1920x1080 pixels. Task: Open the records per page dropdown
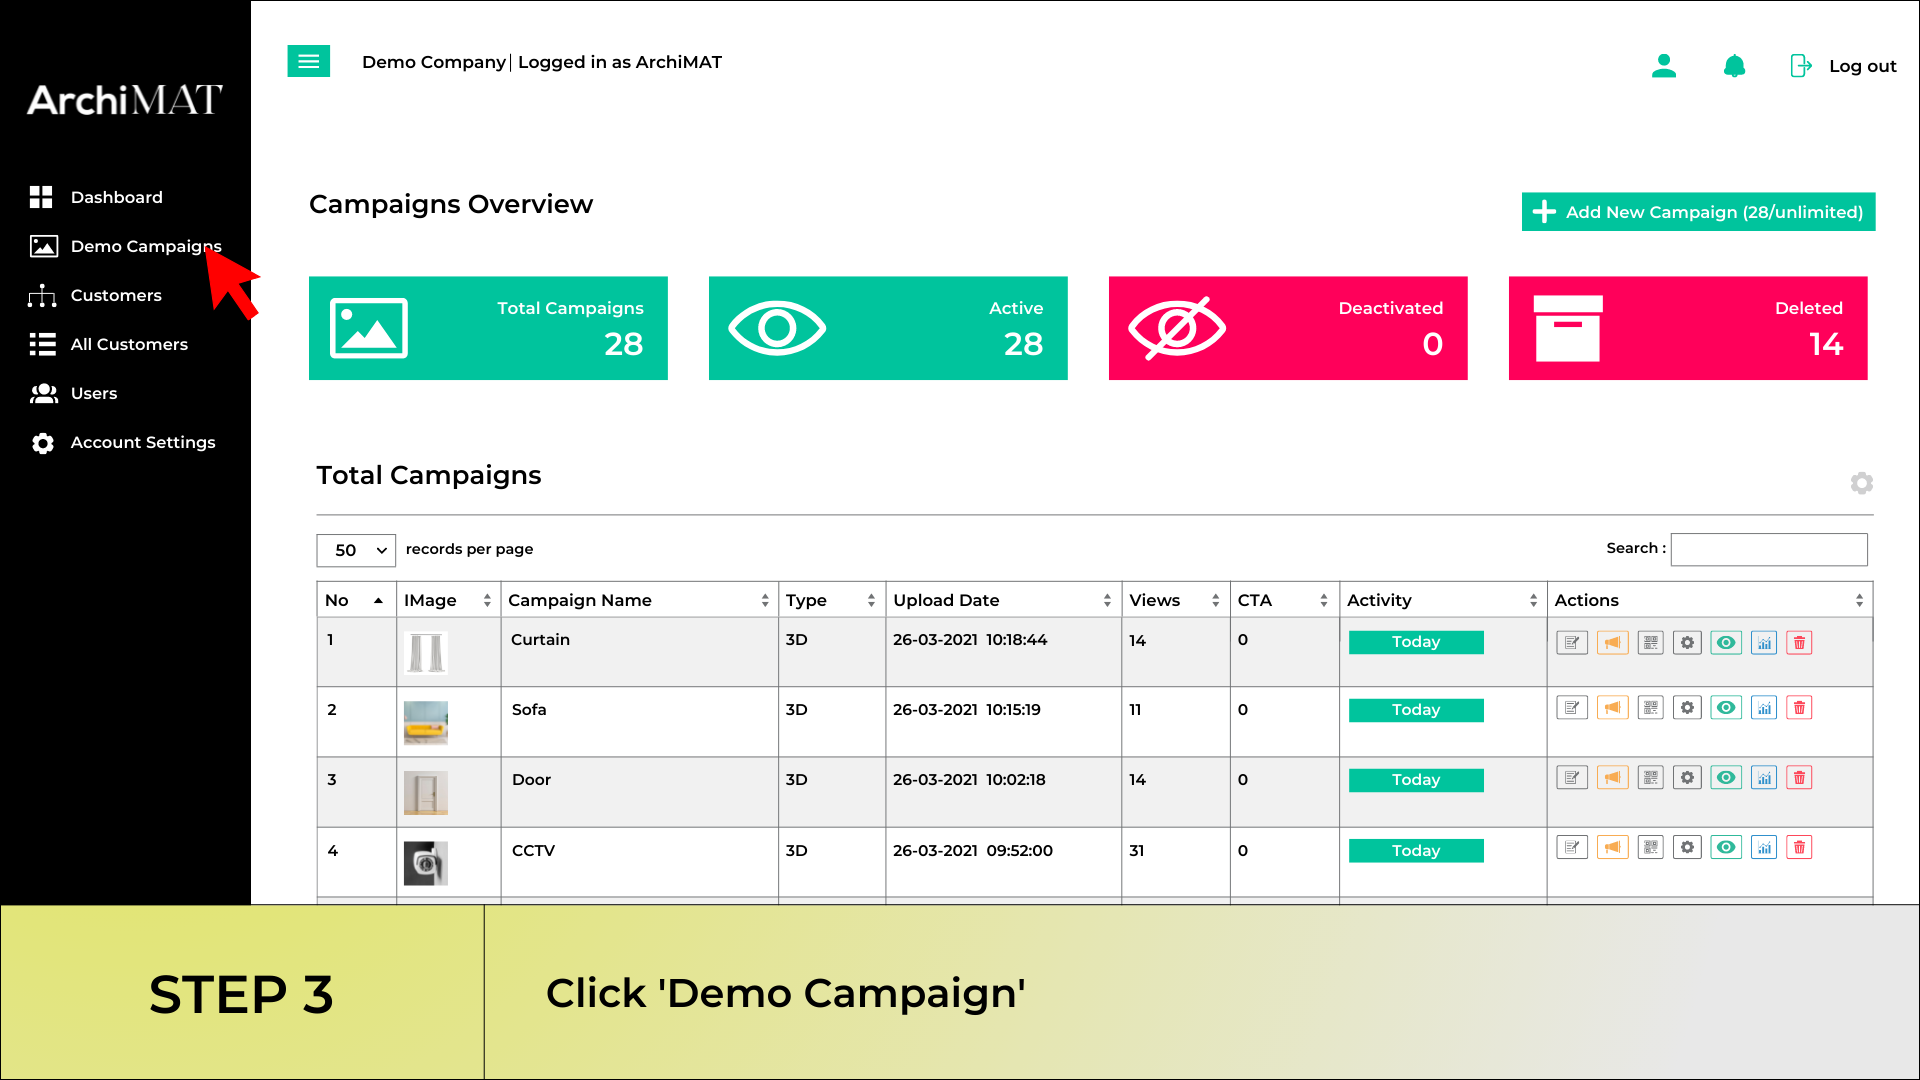pos(355,550)
